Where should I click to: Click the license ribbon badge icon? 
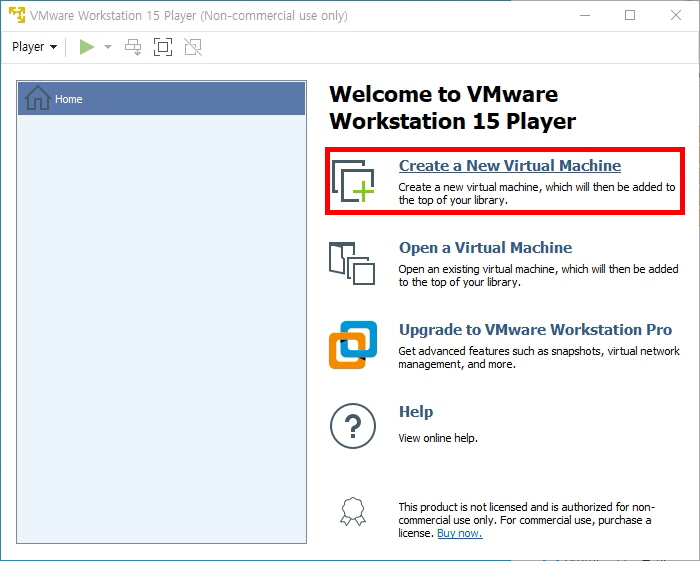tap(353, 511)
